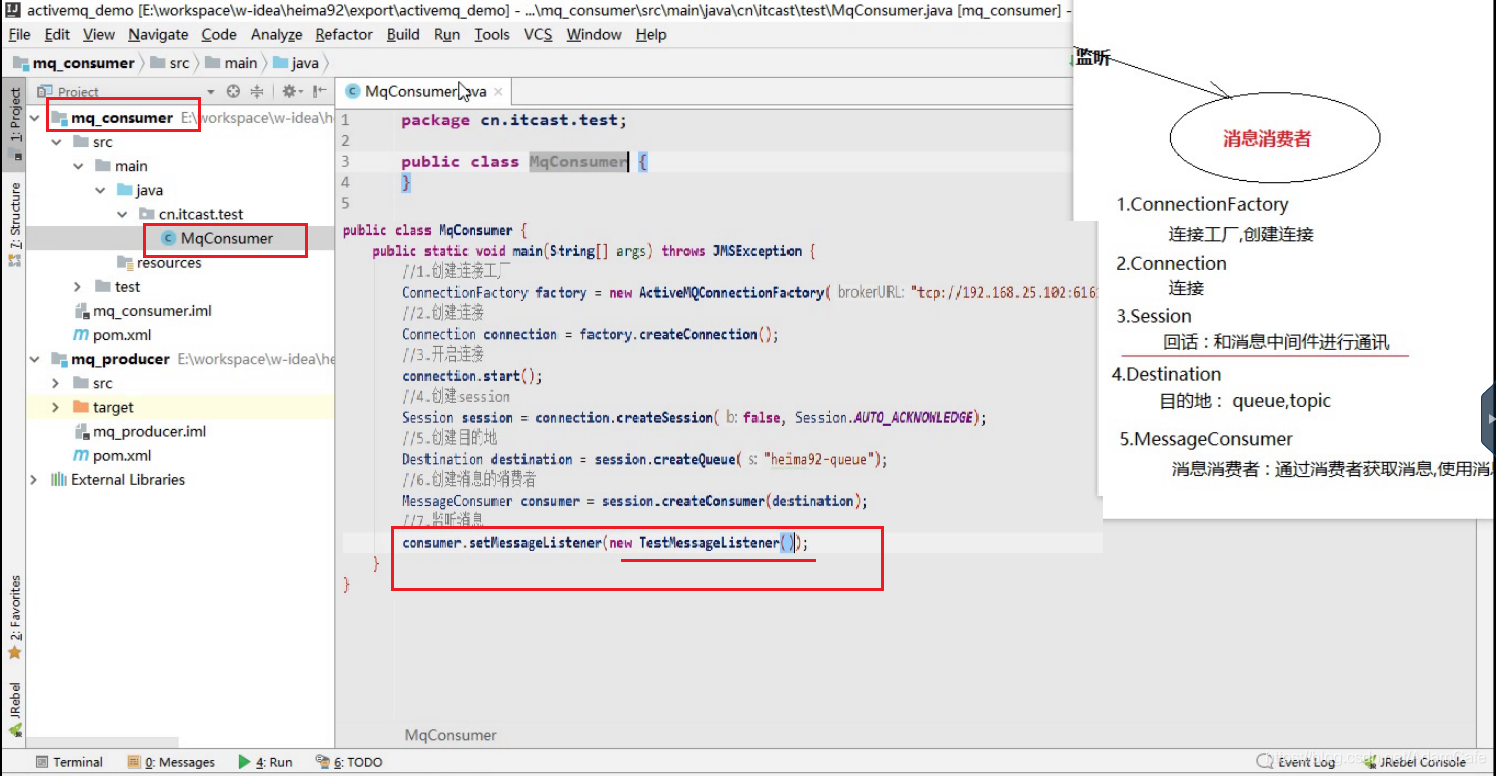Toggle the JRebel side tool window
Screen dimensions: 1496x776
click(x=15, y=710)
